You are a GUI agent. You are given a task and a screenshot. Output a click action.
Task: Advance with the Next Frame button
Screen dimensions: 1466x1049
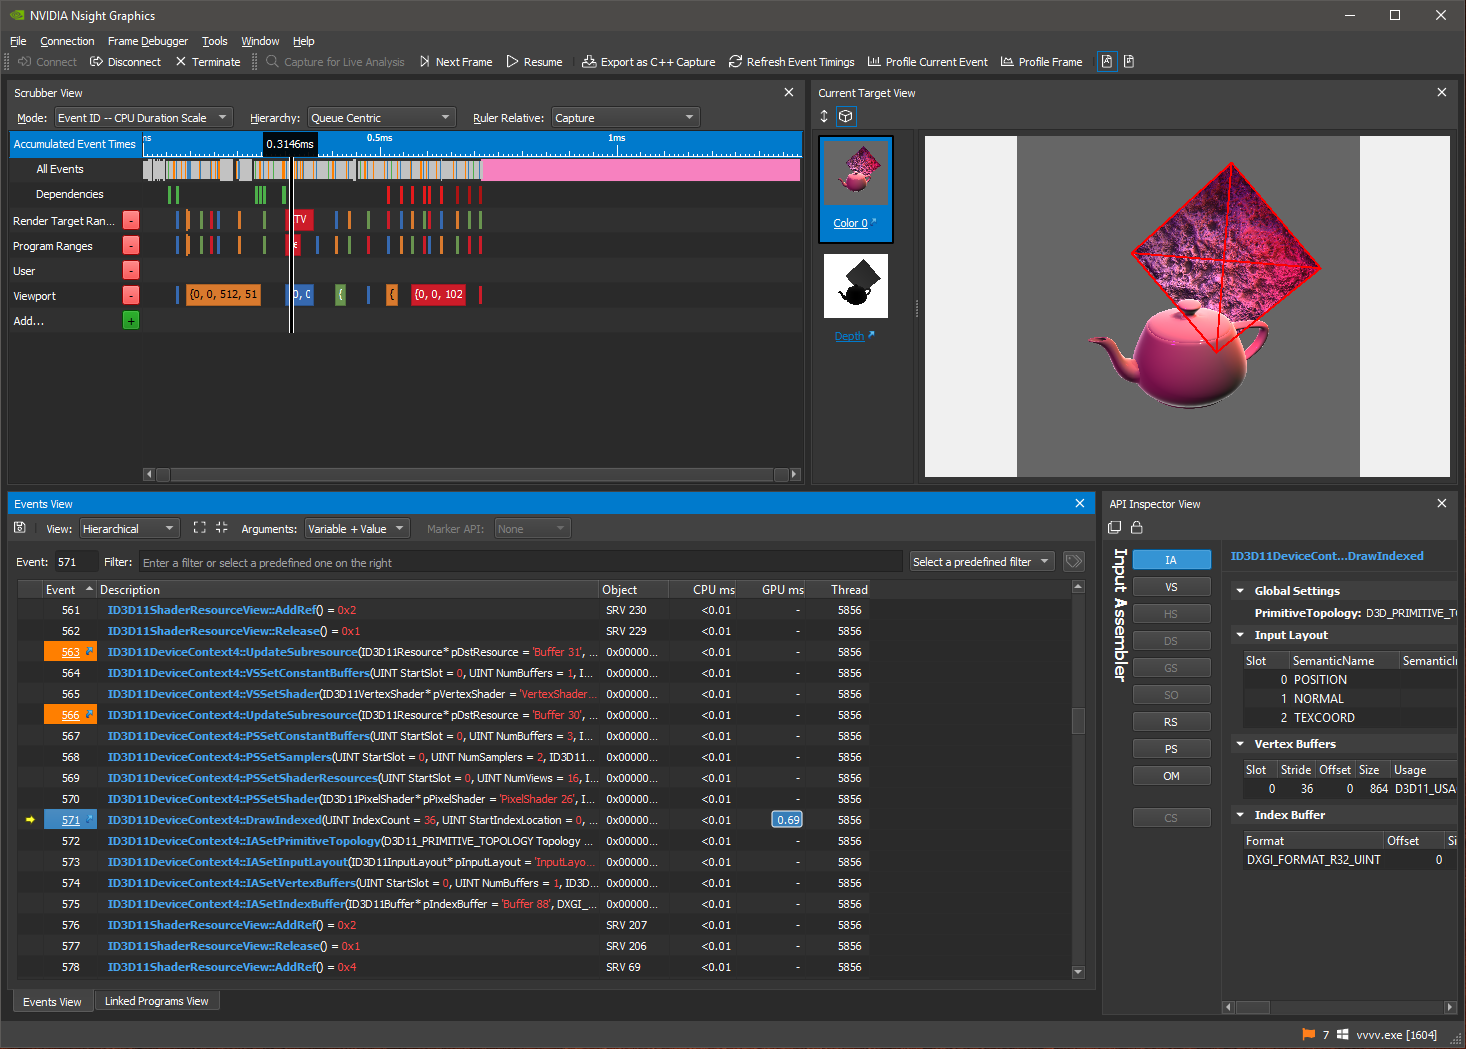pyautogui.click(x=455, y=62)
